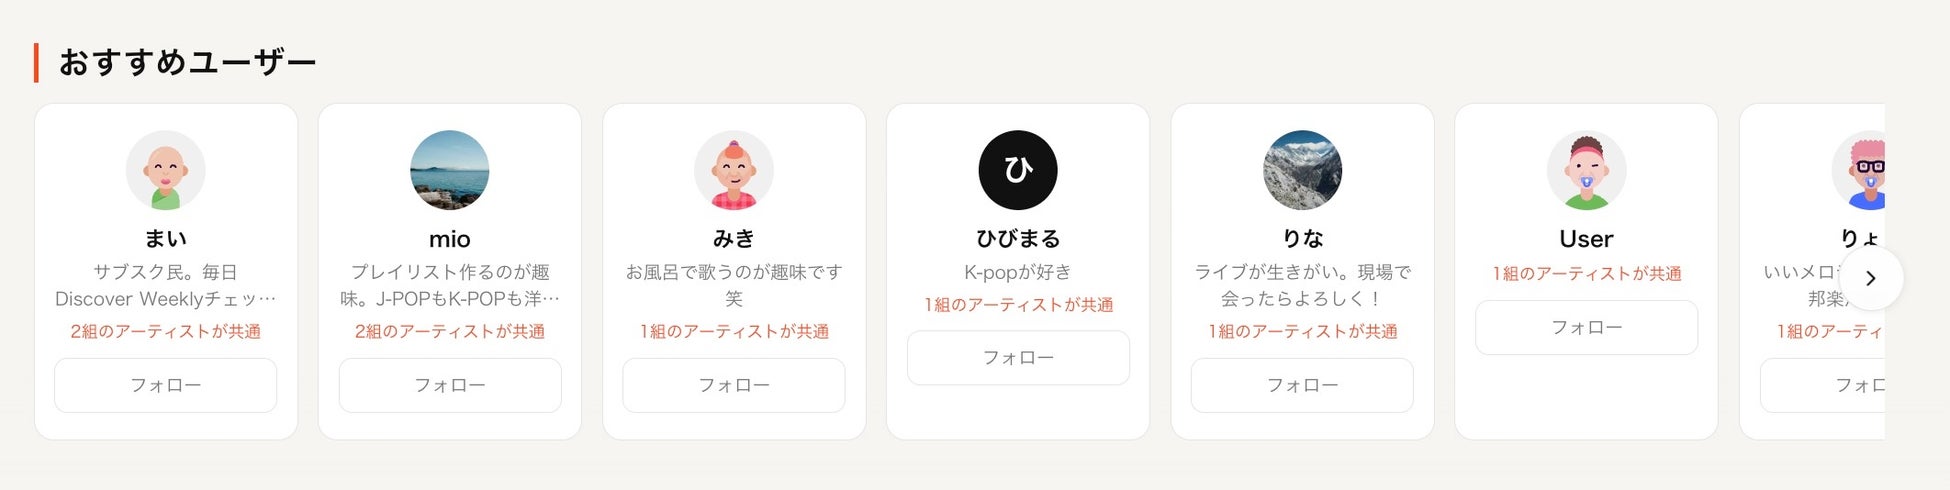This screenshot has width=1950, height=490.
Task: Follow user まい
Action: coord(166,385)
